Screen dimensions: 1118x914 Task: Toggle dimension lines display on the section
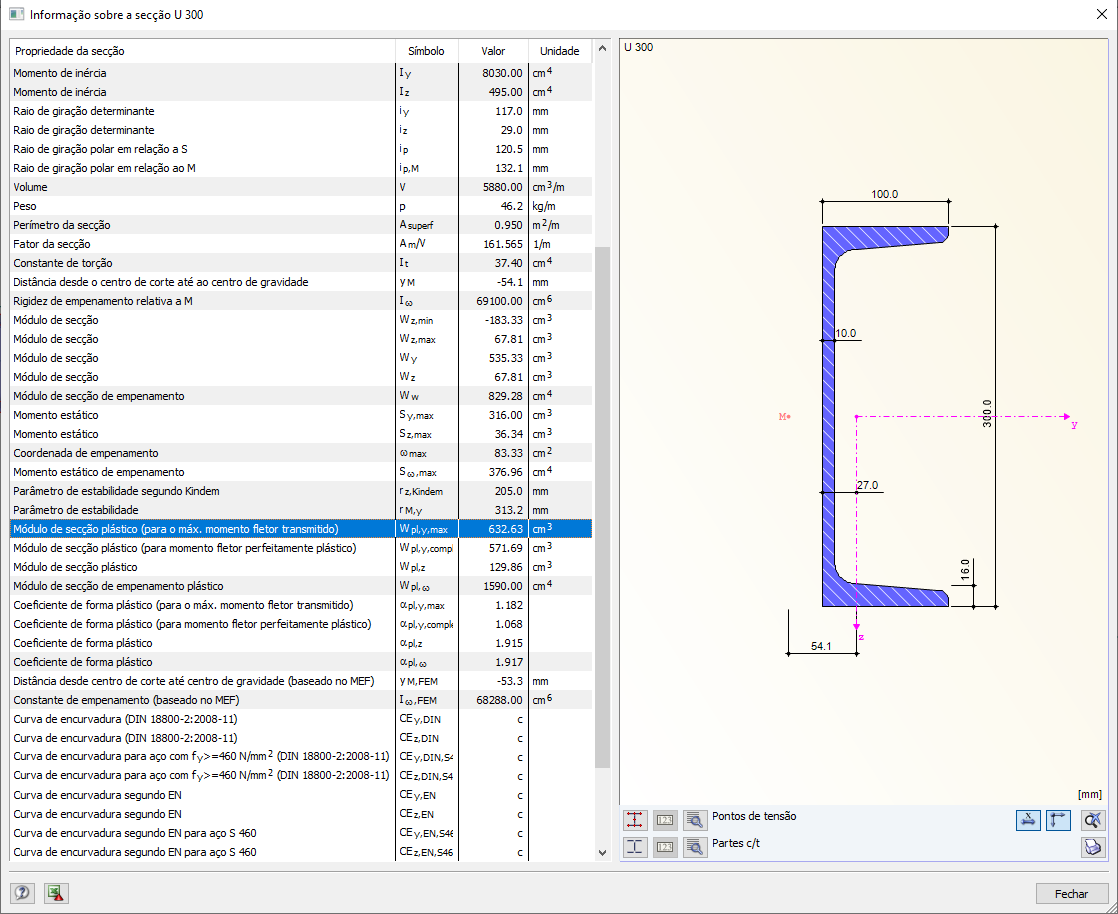[1027, 820]
